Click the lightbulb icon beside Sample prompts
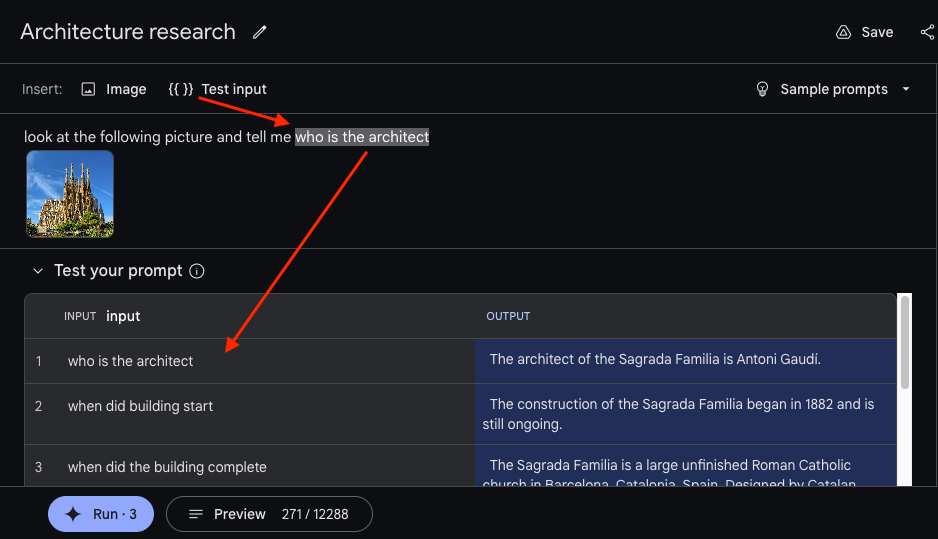 763,89
